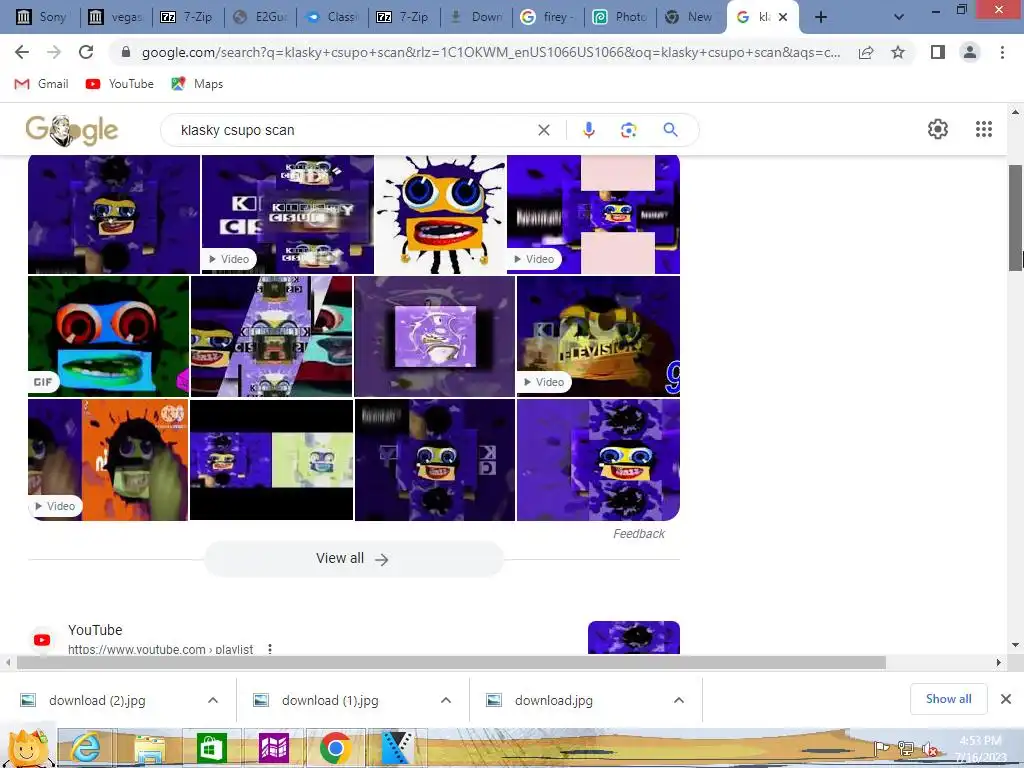Open File Explorer from taskbar
The image size is (1024, 768).
click(150, 748)
